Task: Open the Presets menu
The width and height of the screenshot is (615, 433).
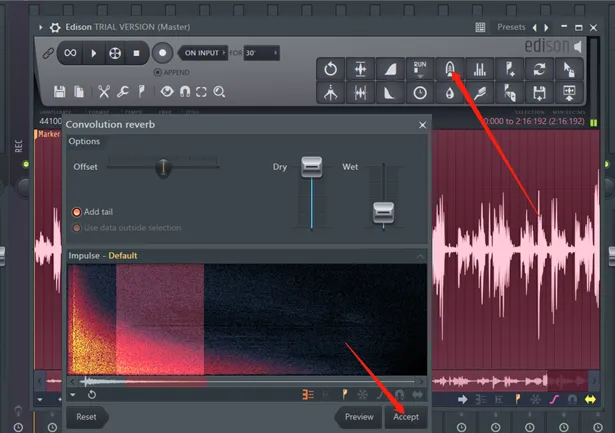Action: point(511,27)
